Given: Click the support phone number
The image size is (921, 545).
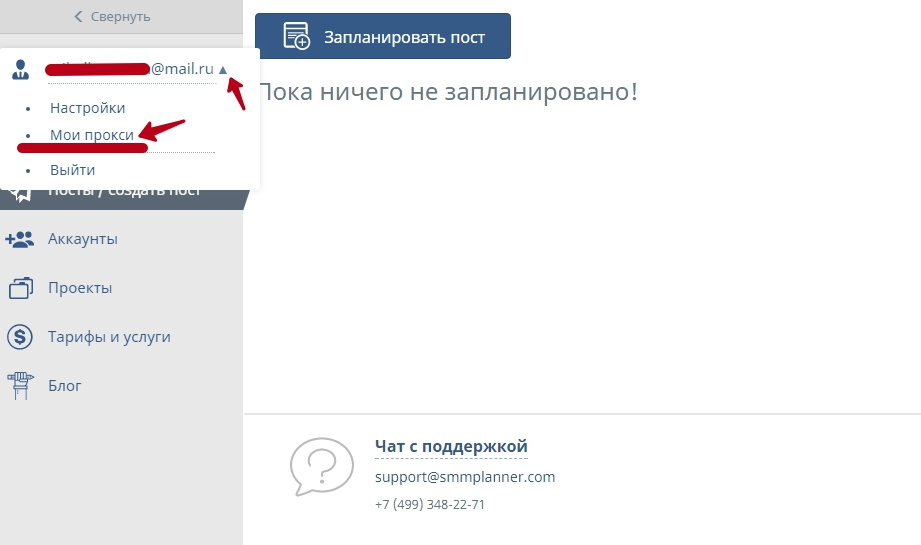Looking at the screenshot, I should [429, 504].
